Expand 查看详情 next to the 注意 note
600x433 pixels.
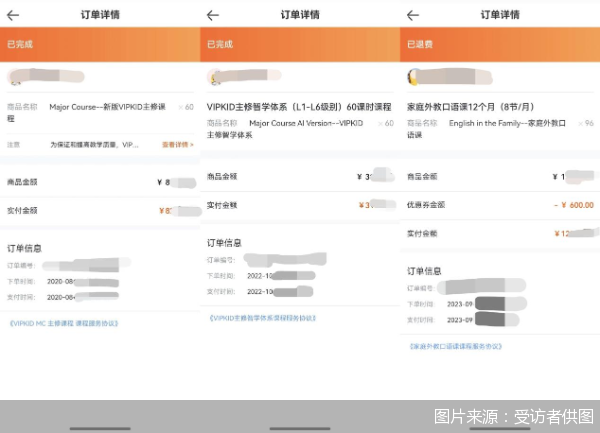click(177, 145)
